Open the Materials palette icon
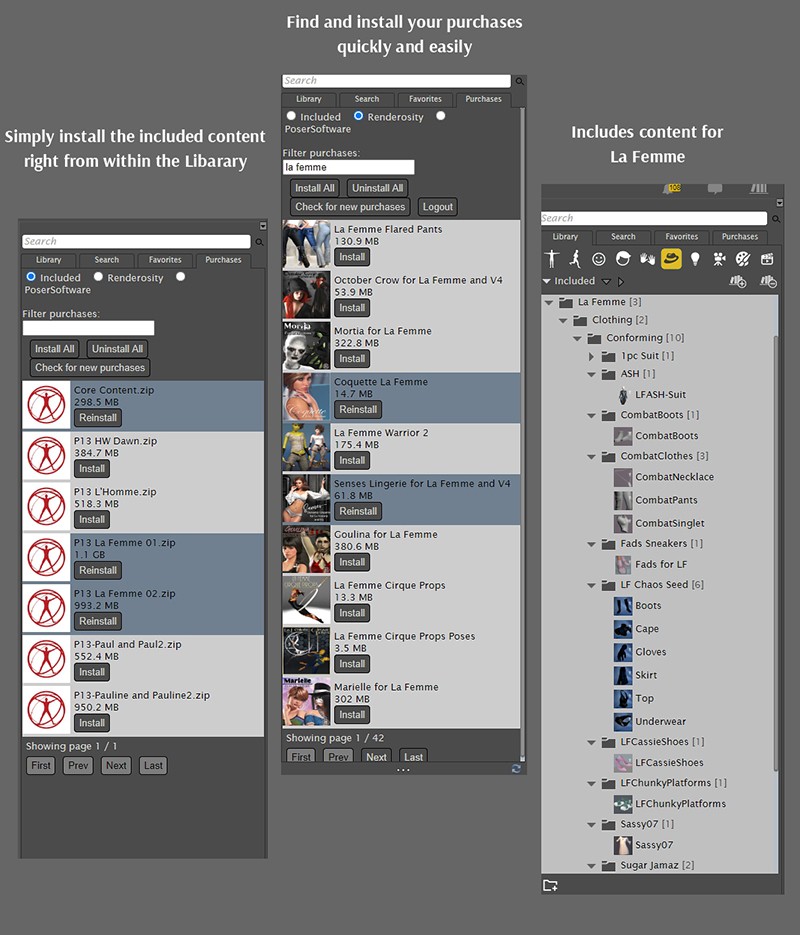The height and width of the screenshot is (935, 800). click(x=742, y=258)
